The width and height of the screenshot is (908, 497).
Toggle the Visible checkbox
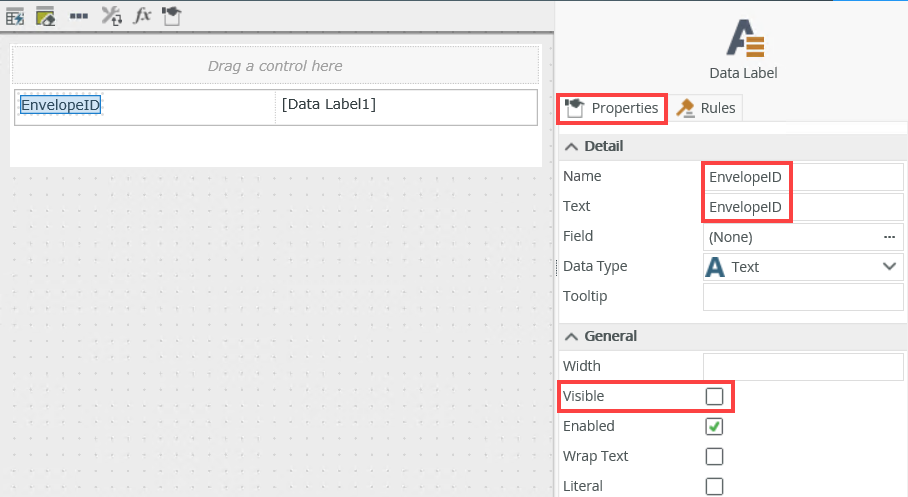(714, 396)
